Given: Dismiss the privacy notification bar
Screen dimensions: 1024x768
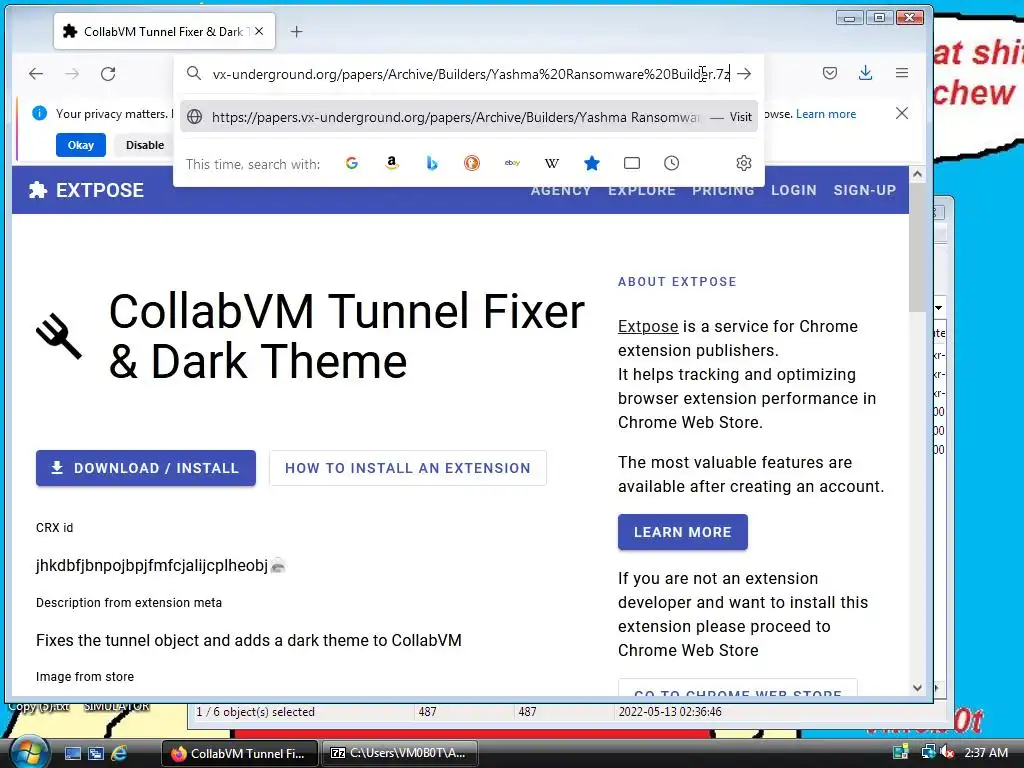Looking at the screenshot, I should (x=902, y=113).
